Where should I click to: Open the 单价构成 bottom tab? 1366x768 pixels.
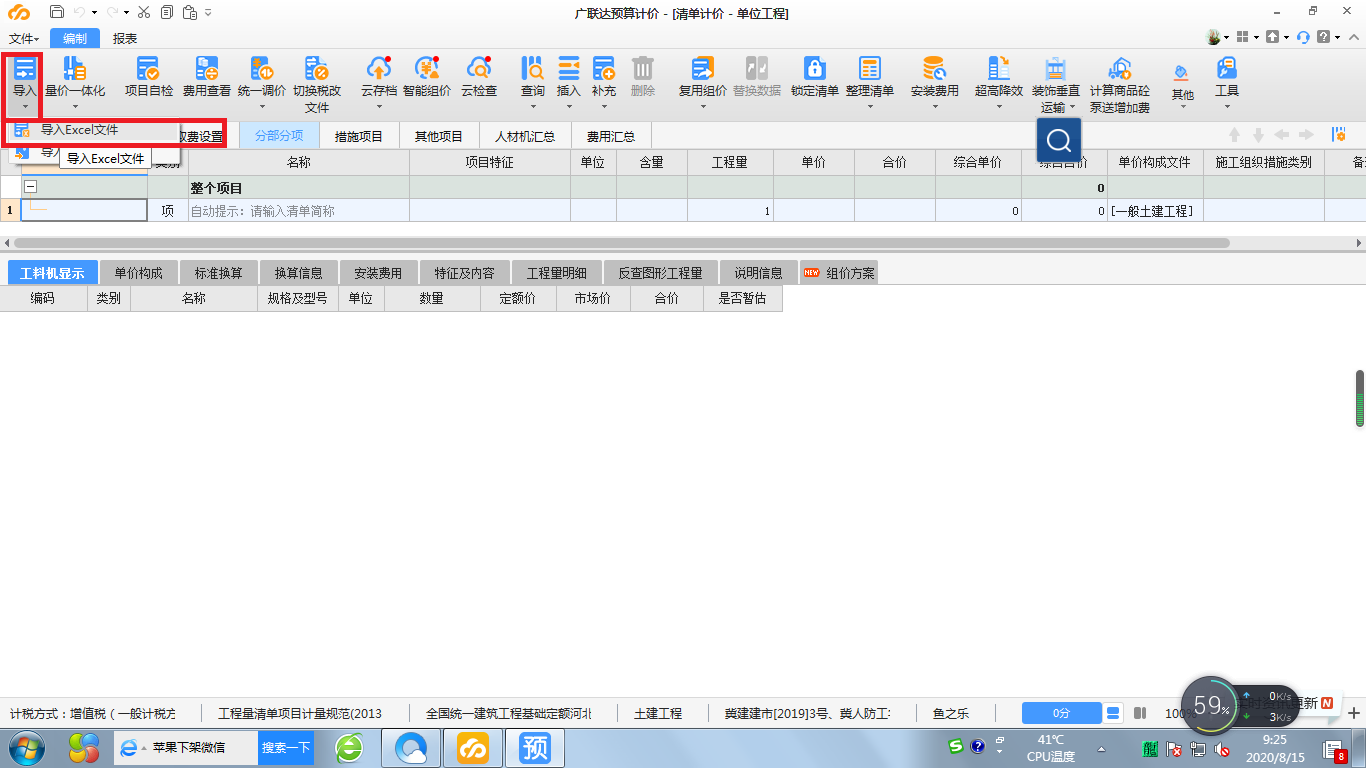tap(139, 272)
